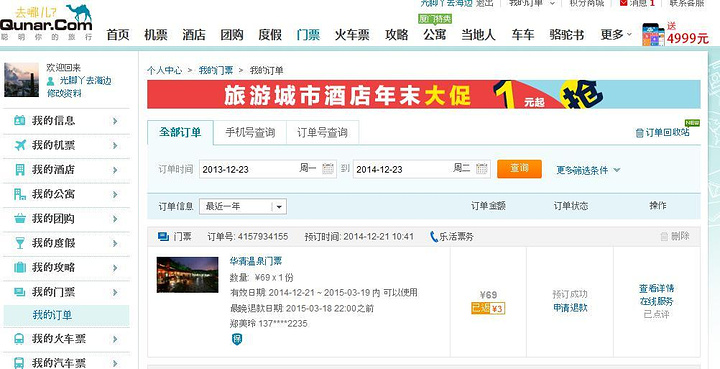The image size is (720, 369).
Task: Open 攻略 in the top navigation
Action: click(x=397, y=34)
